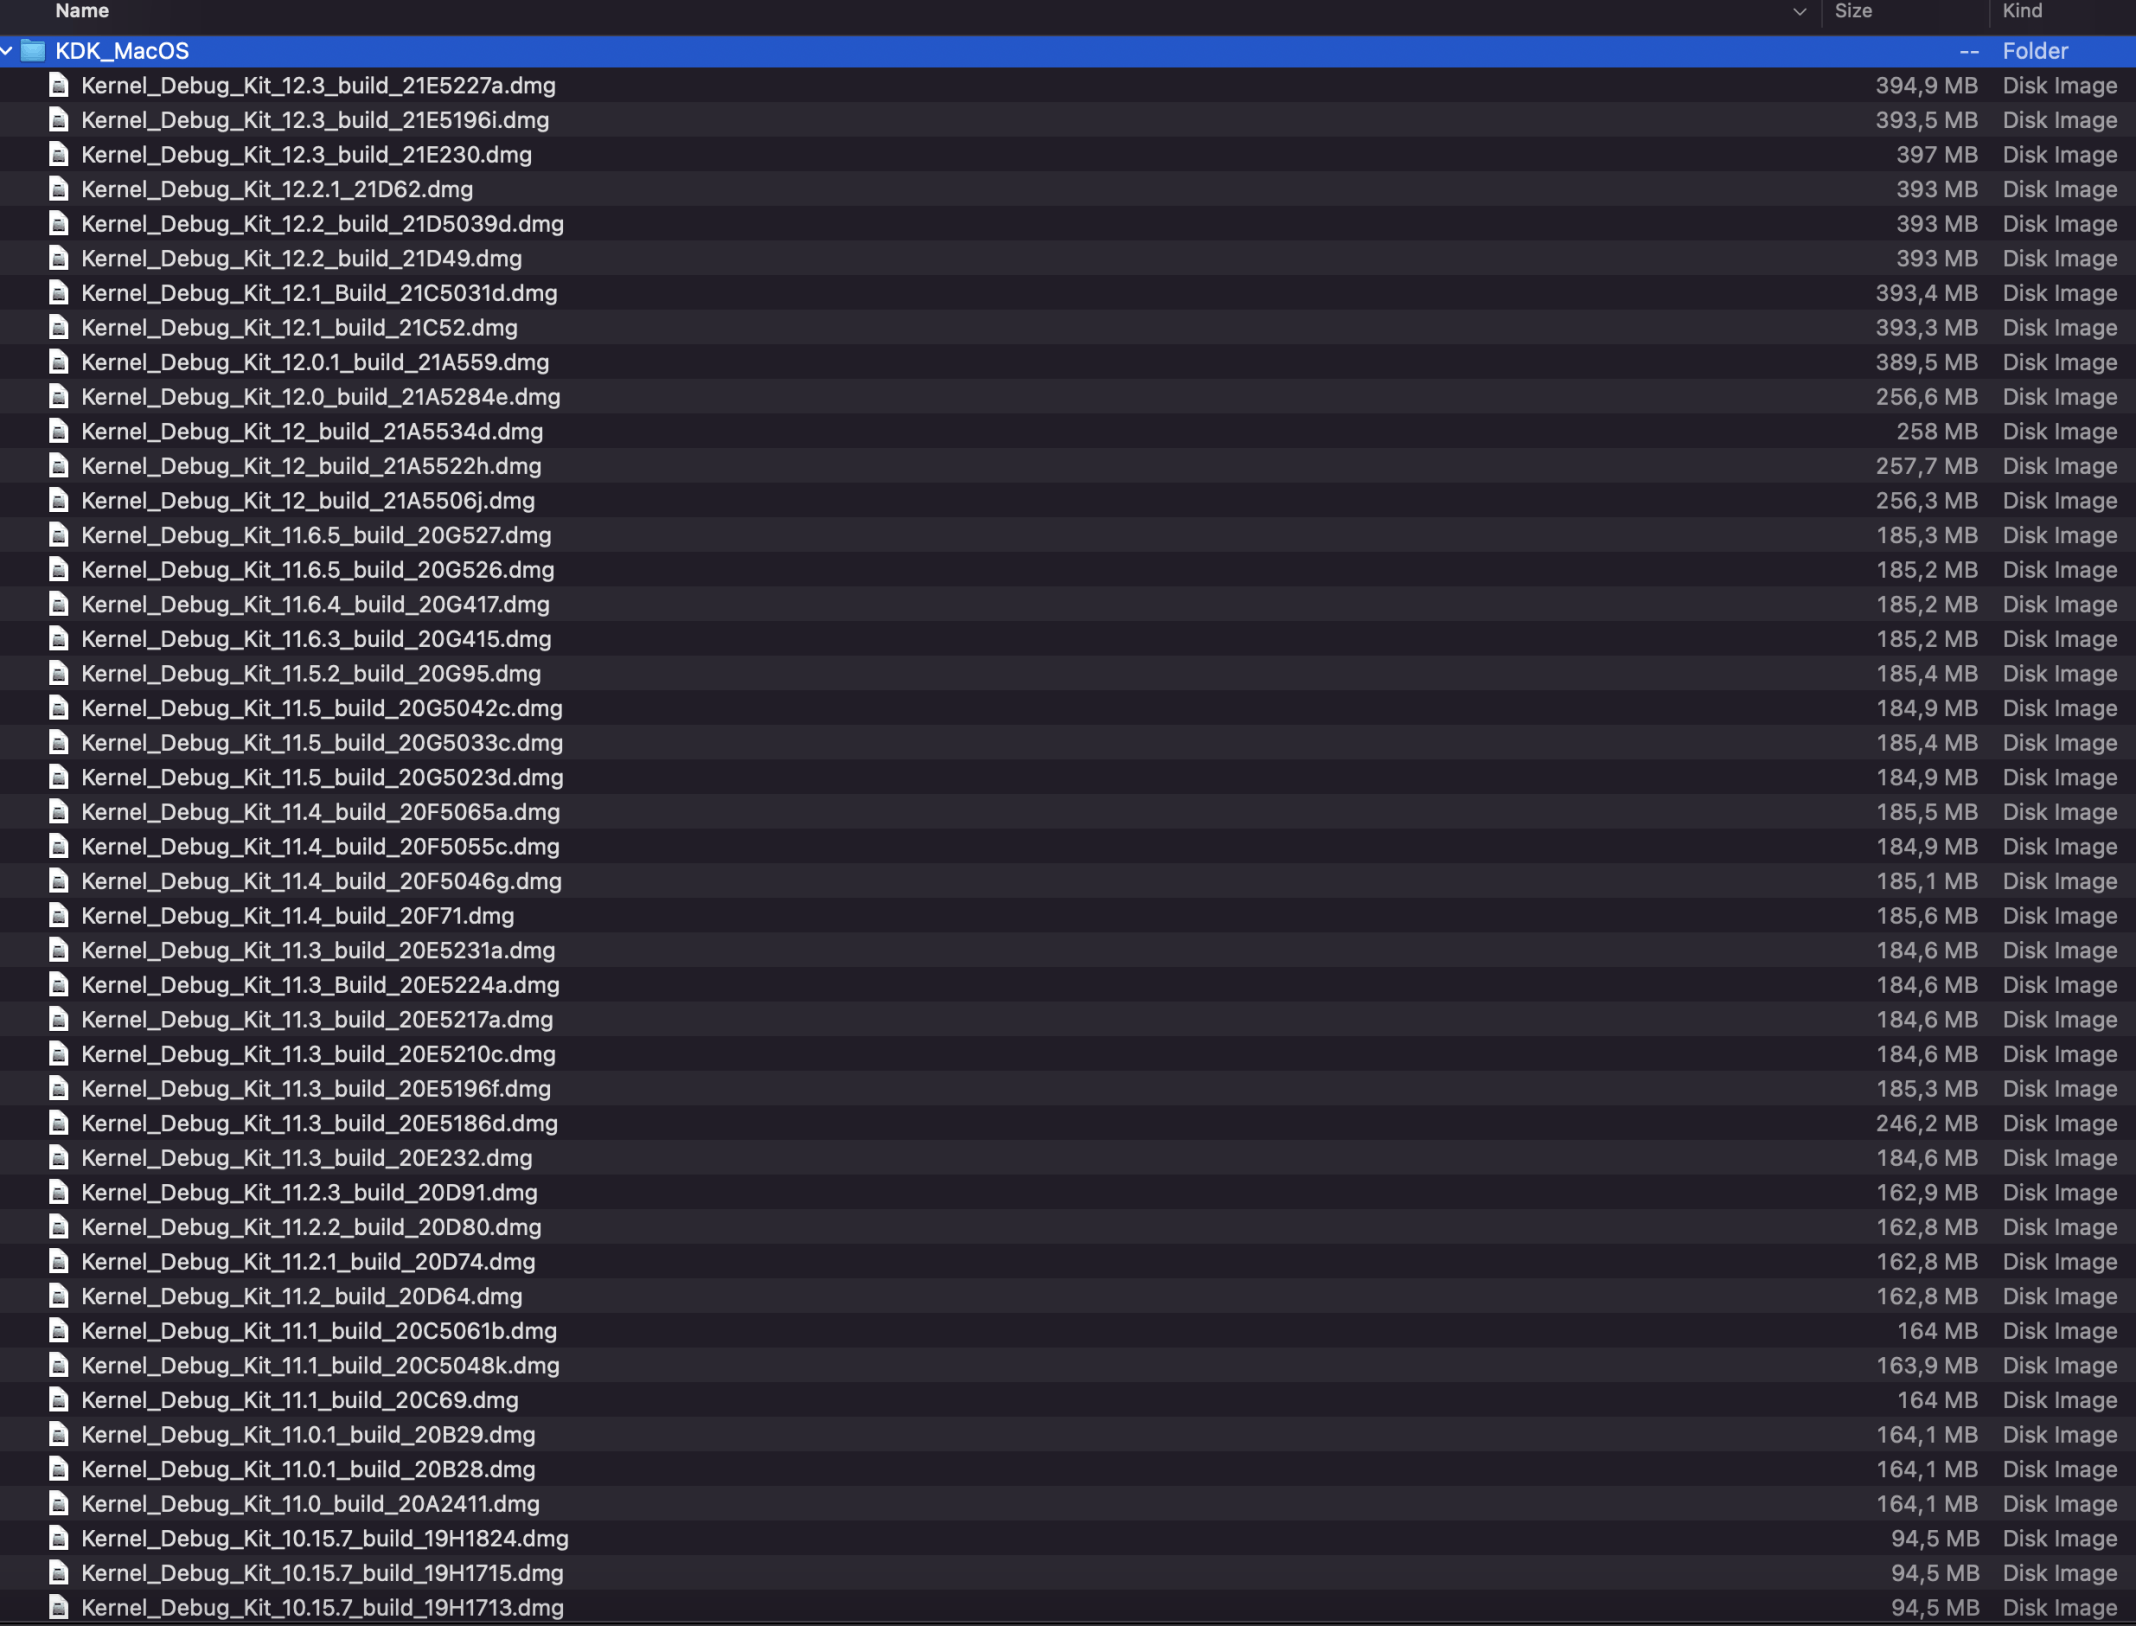This screenshot has height=1626, width=2136.
Task: Select file name Kernel_Debug_Kit_11.1_build_20C5048k.dmg
Action: point(320,1366)
